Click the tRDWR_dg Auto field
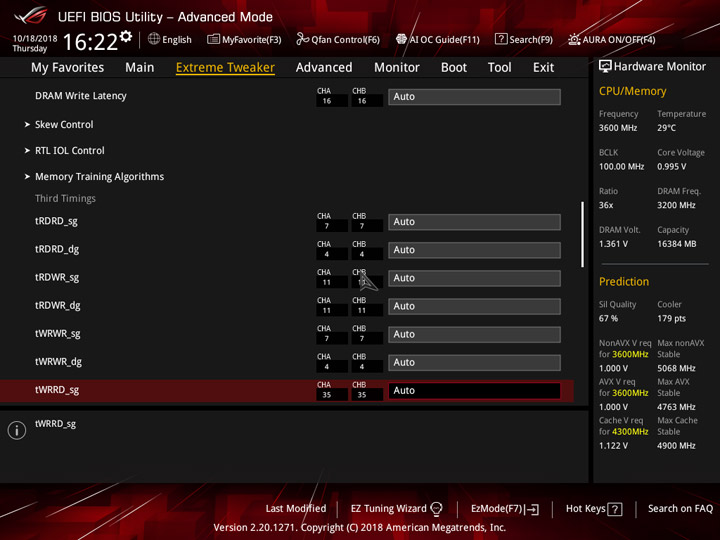 tap(474, 306)
